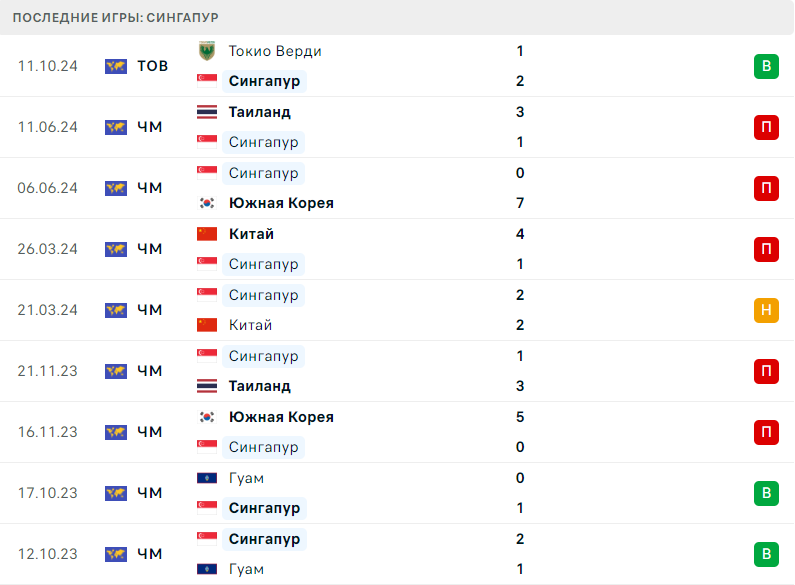Viewport: 795px width, 585px height.
Task: Click the world map icon next to ТОВ
Action: click(x=116, y=66)
